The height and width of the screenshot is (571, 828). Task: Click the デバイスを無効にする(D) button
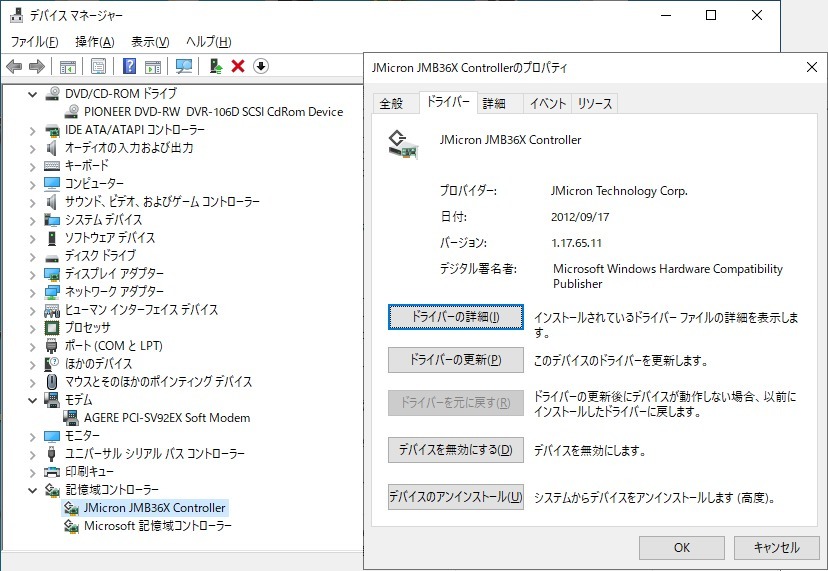[x=456, y=450]
